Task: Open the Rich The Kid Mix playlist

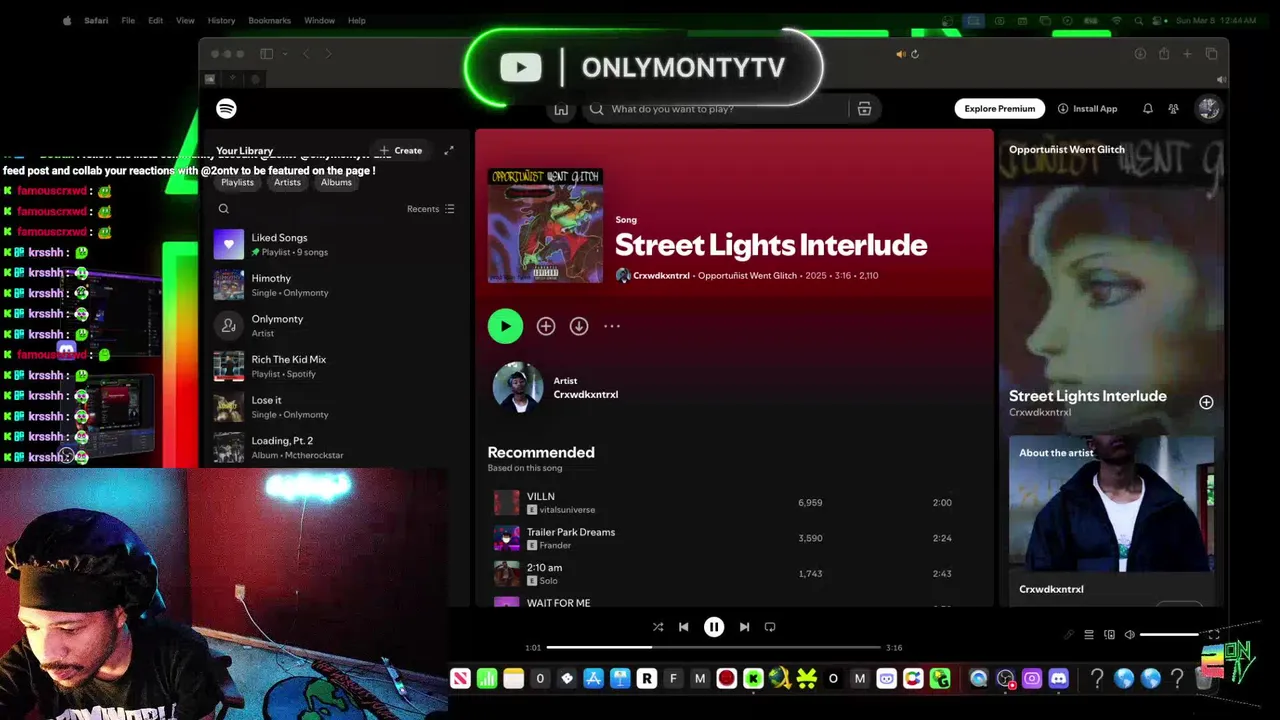Action: [x=335, y=366]
